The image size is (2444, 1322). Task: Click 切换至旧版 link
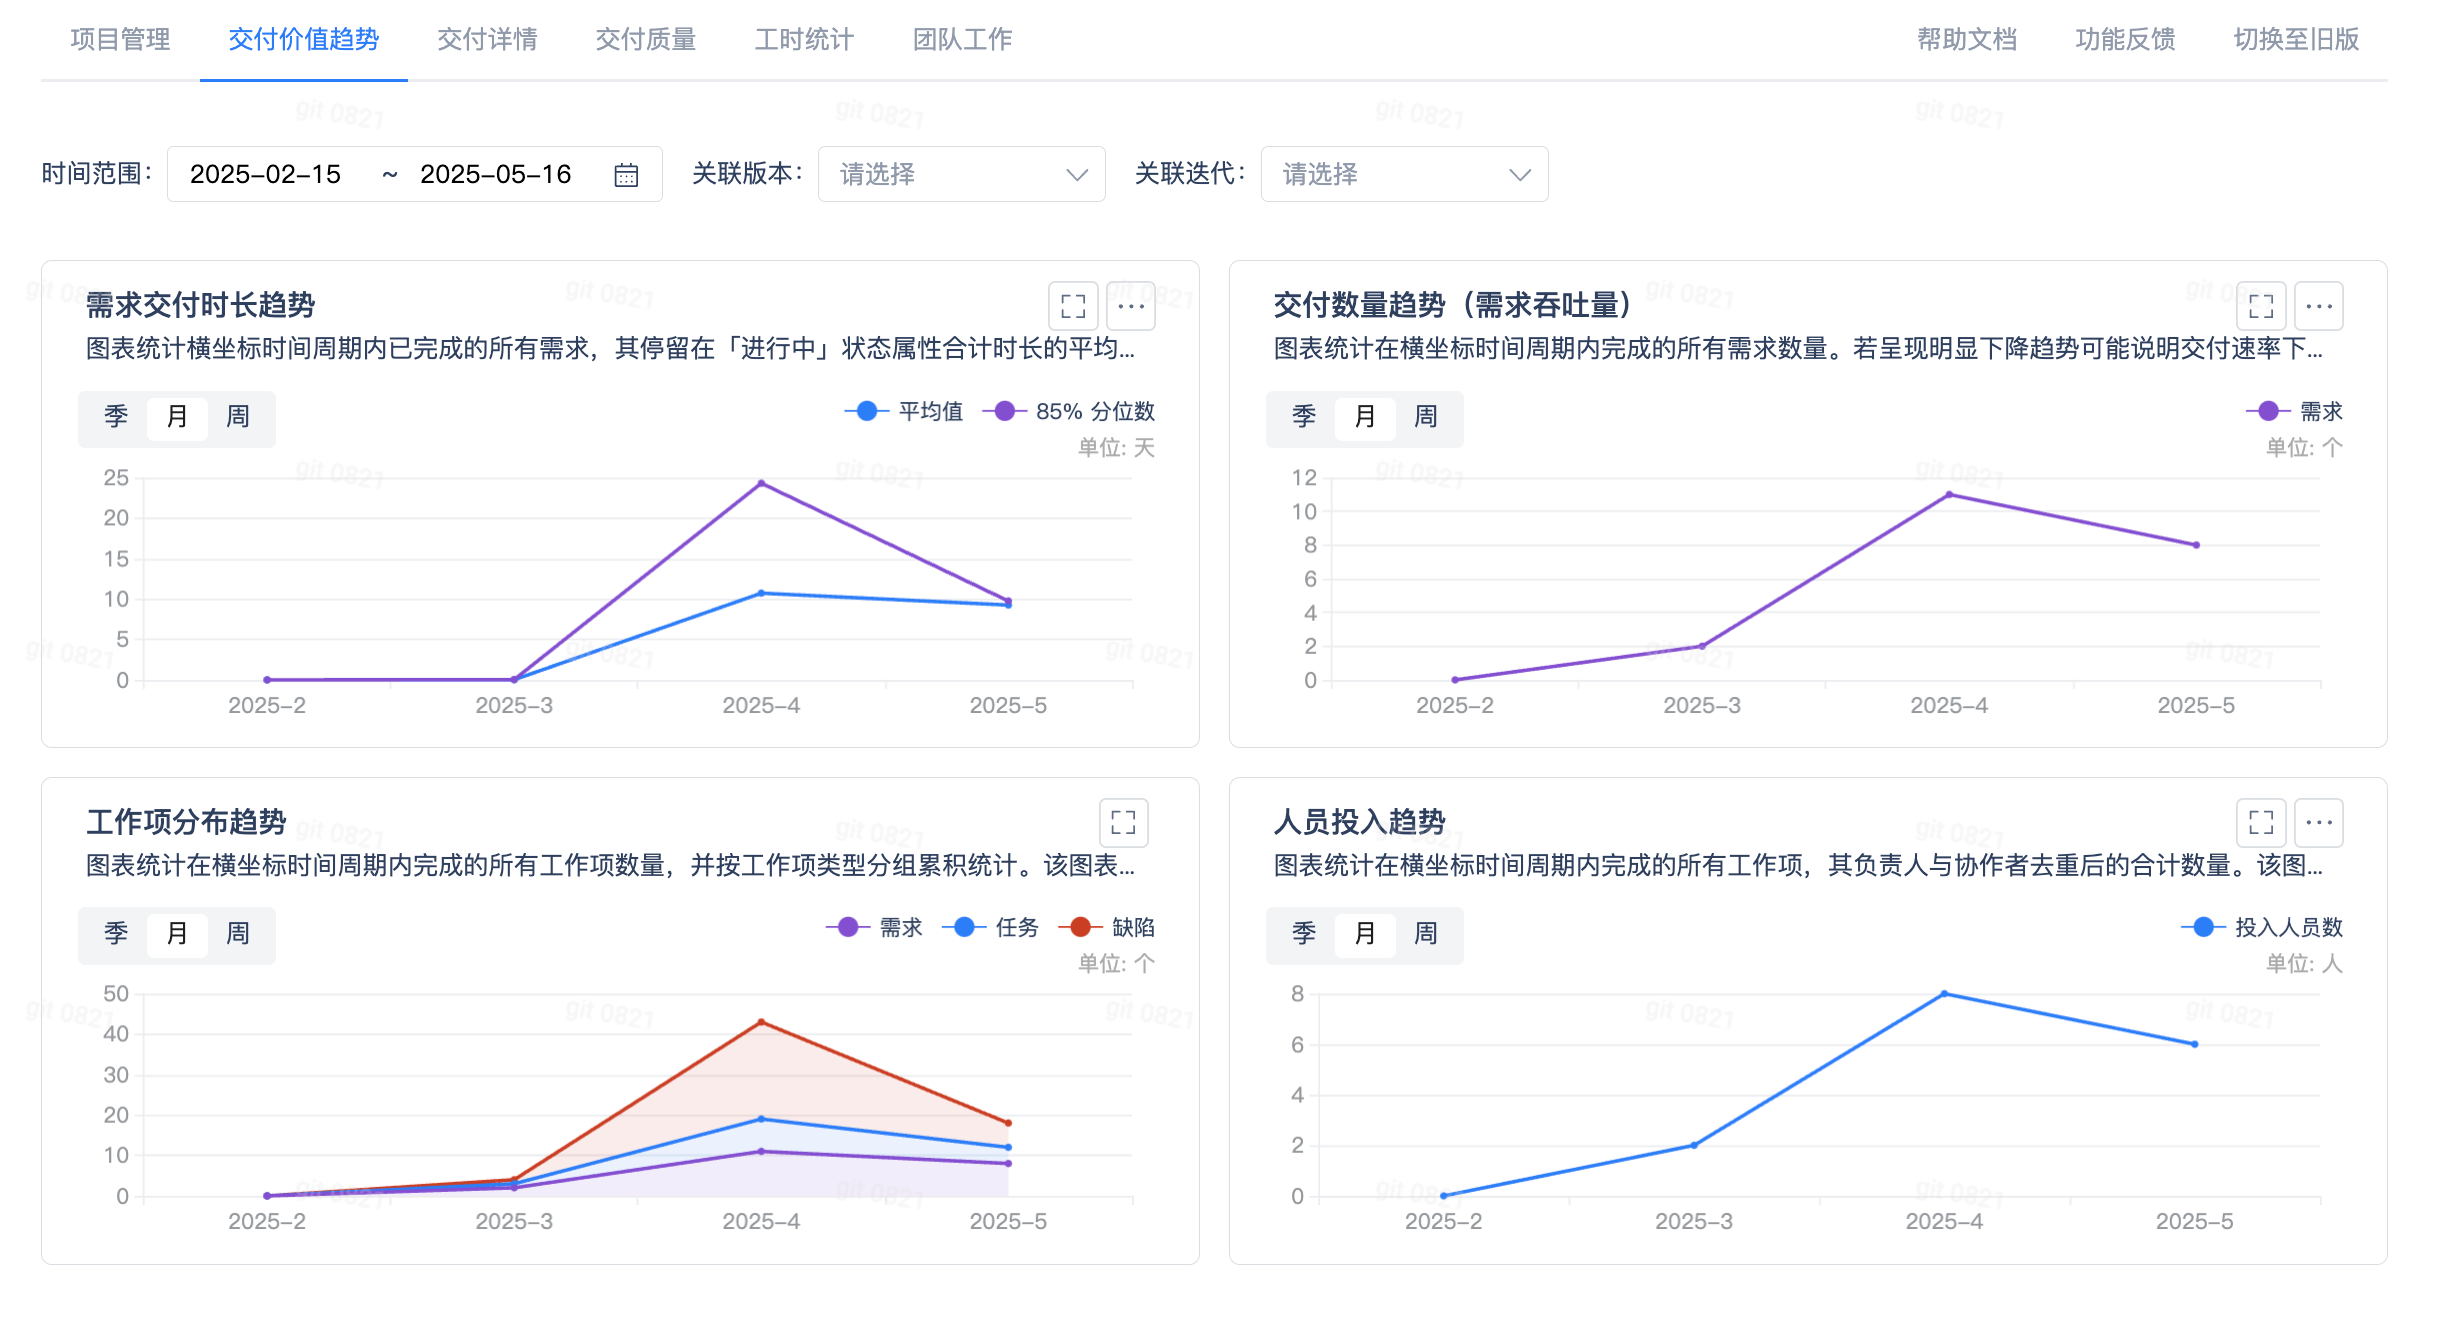[2297, 39]
